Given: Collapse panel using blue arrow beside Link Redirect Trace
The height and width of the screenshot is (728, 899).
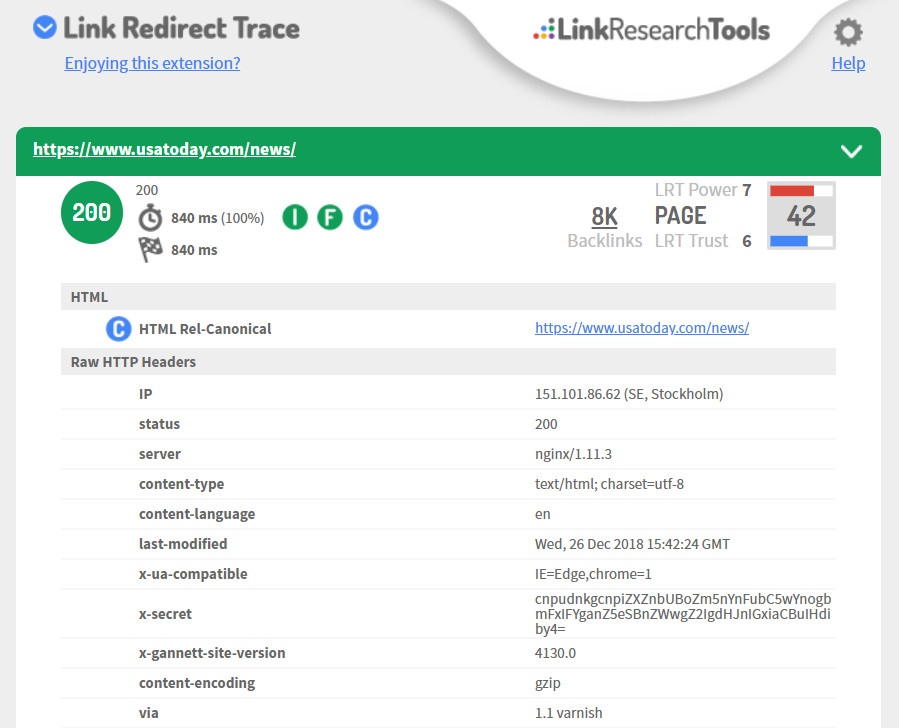Looking at the screenshot, I should pos(44,27).
